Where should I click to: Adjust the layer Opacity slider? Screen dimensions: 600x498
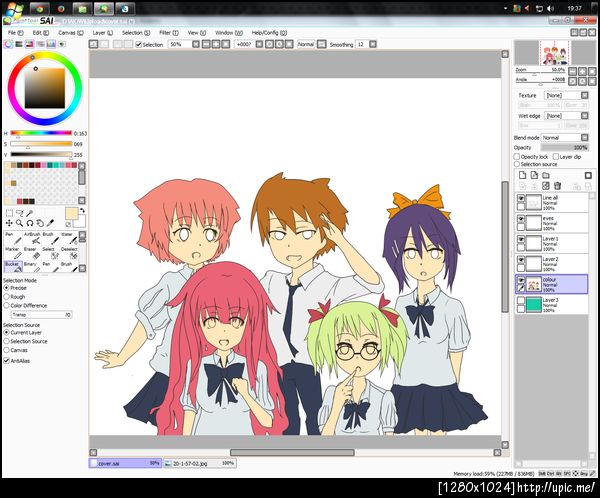tap(564, 147)
